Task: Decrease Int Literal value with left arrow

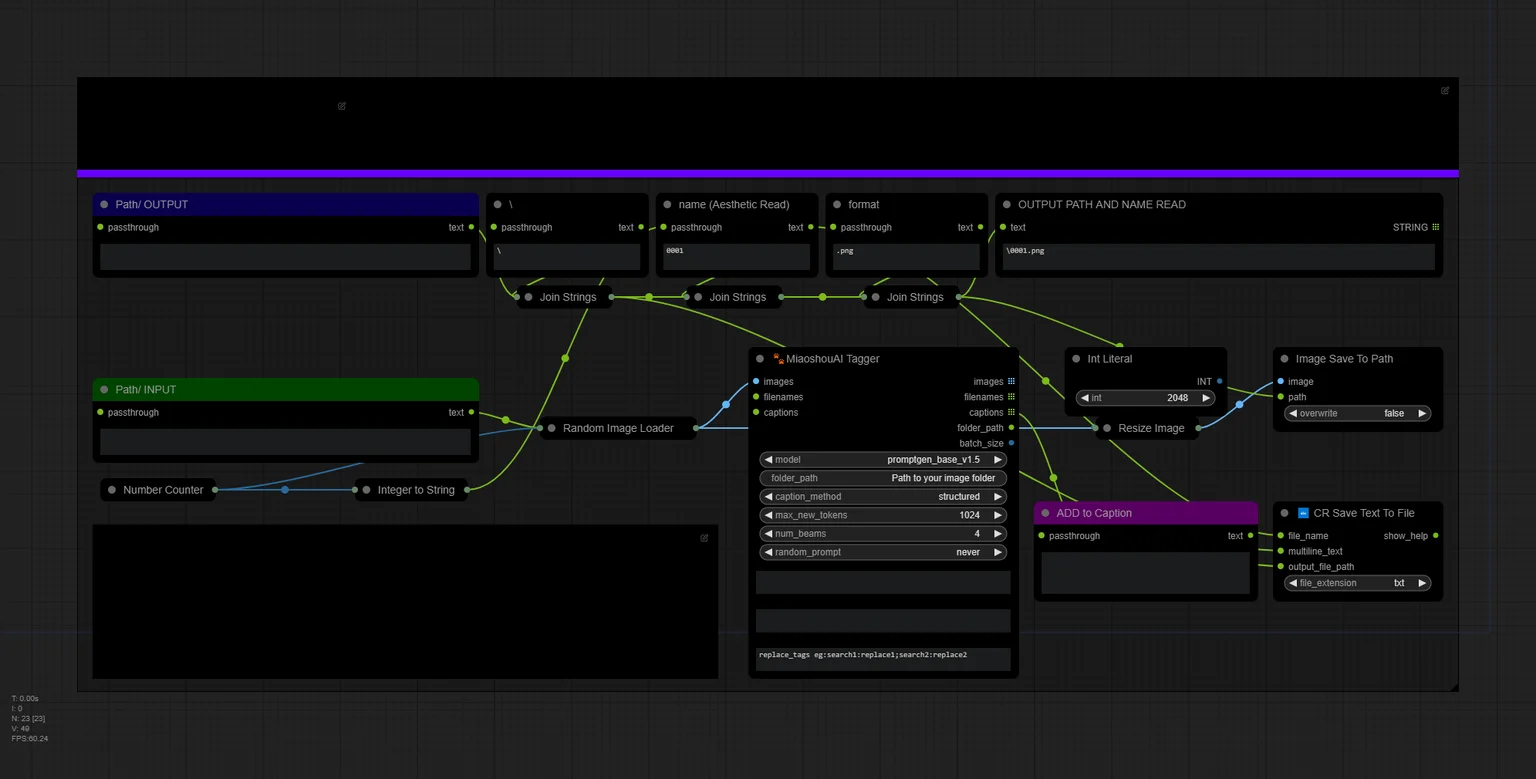Action: point(1084,398)
